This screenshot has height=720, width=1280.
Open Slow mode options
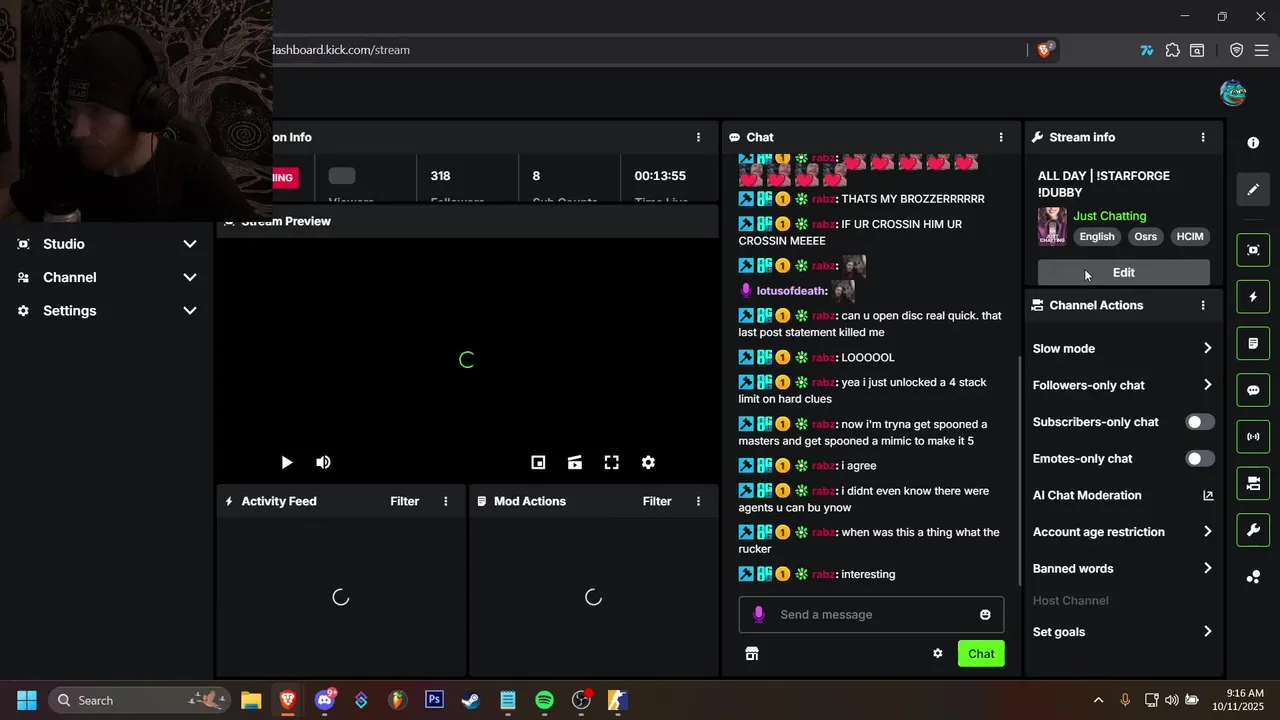(x=1123, y=348)
